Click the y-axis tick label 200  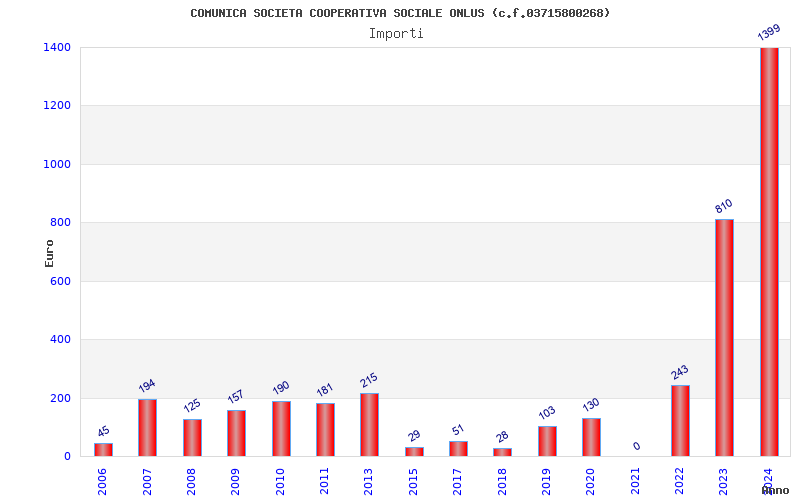[60, 398]
